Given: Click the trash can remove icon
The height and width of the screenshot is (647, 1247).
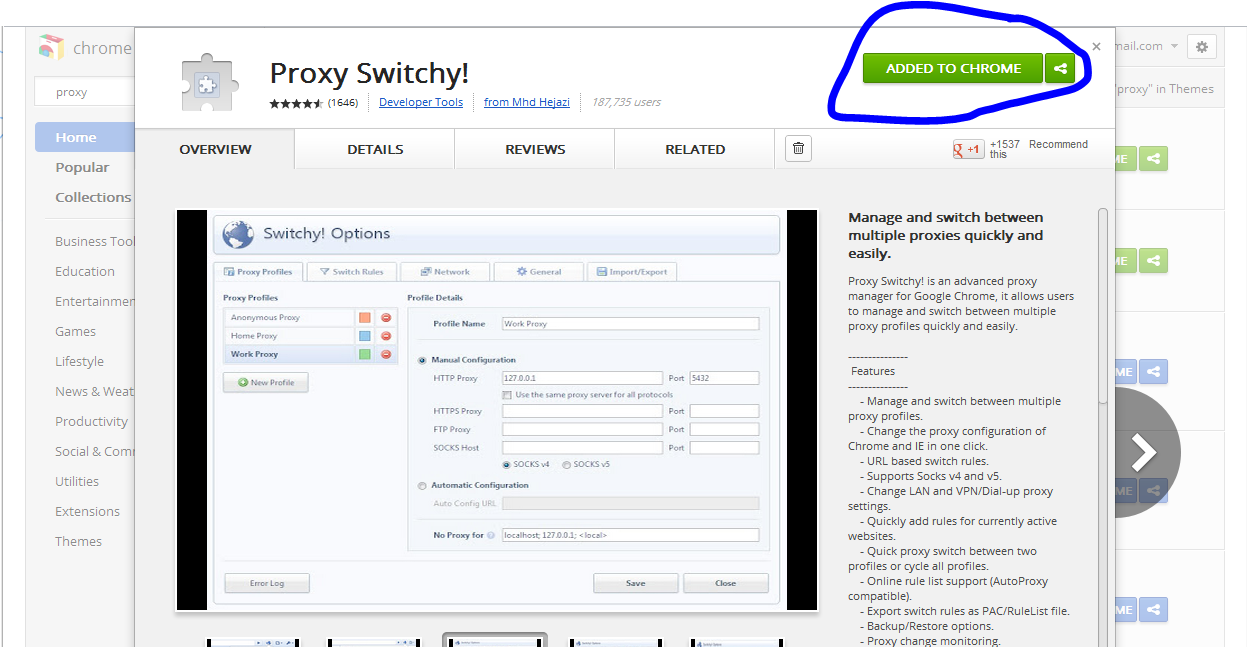Looking at the screenshot, I should 798,149.
